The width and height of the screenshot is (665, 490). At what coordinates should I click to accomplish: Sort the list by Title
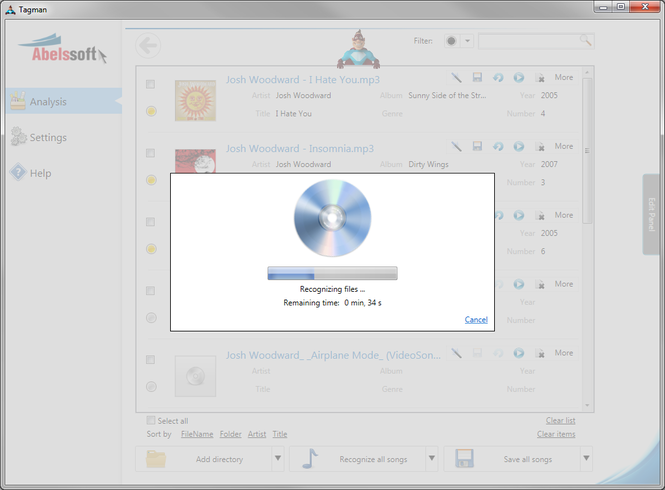(280, 434)
